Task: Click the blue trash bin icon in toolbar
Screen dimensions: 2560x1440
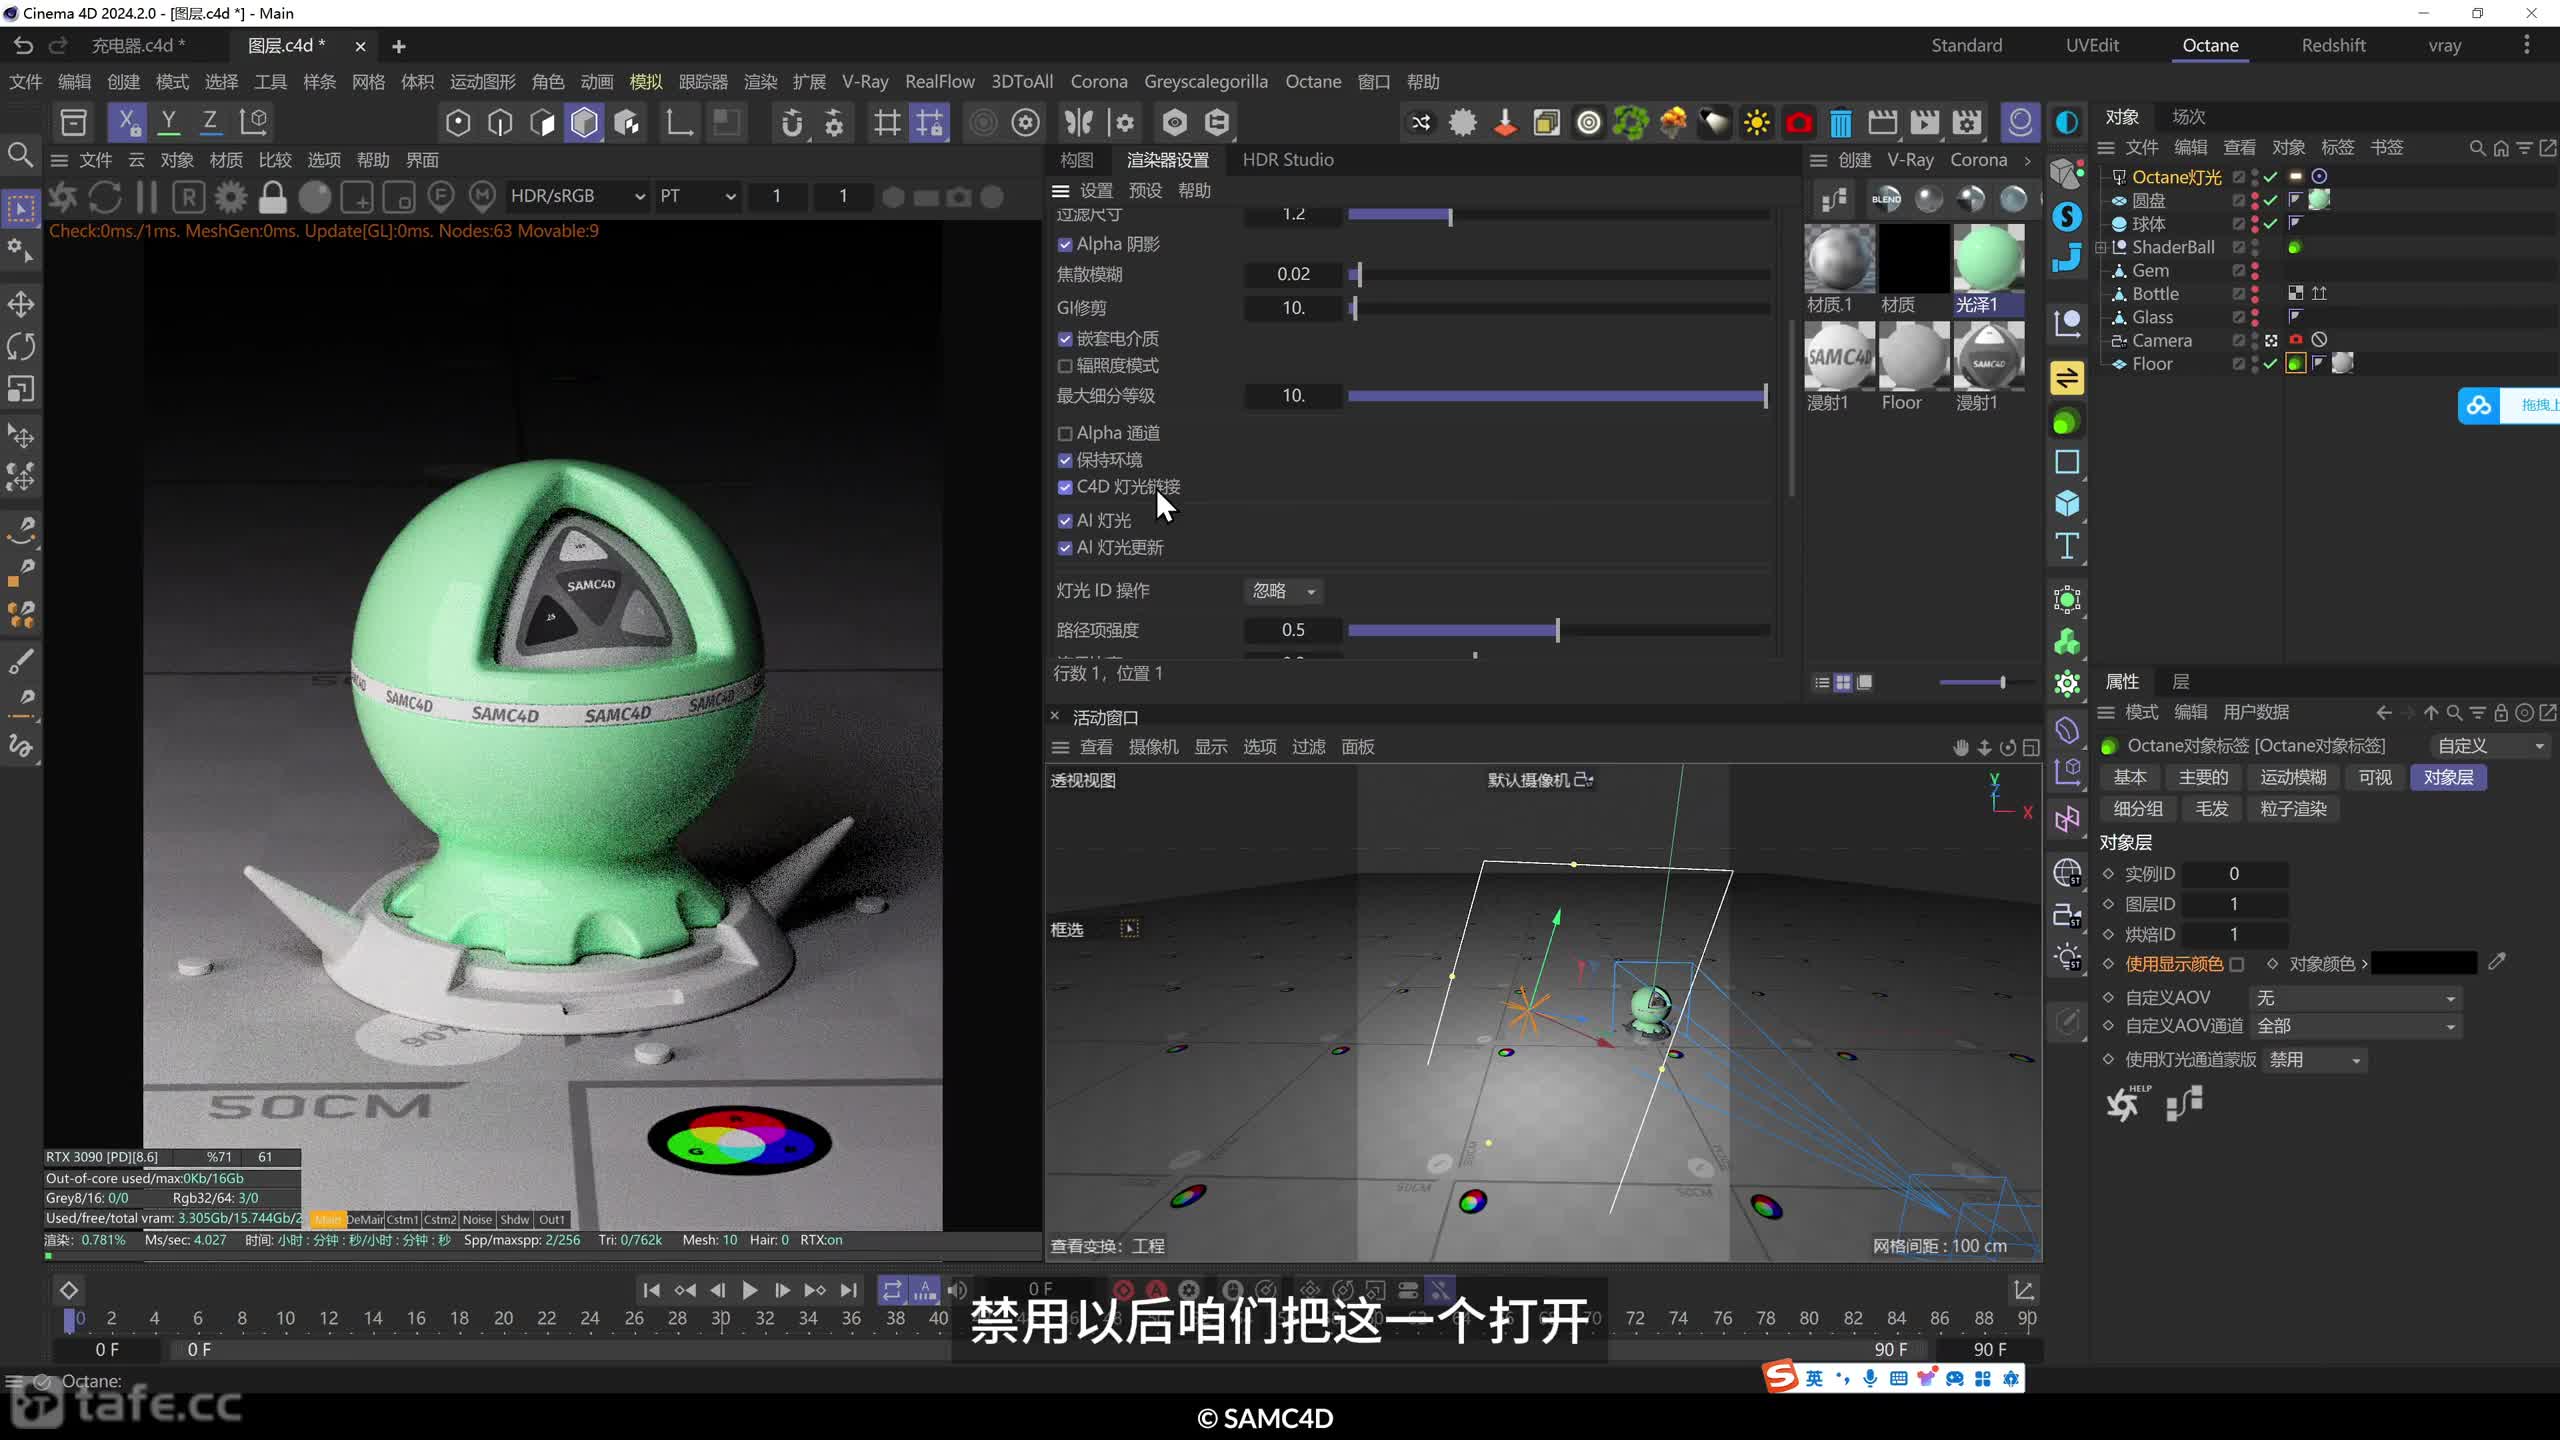Action: (x=1840, y=123)
